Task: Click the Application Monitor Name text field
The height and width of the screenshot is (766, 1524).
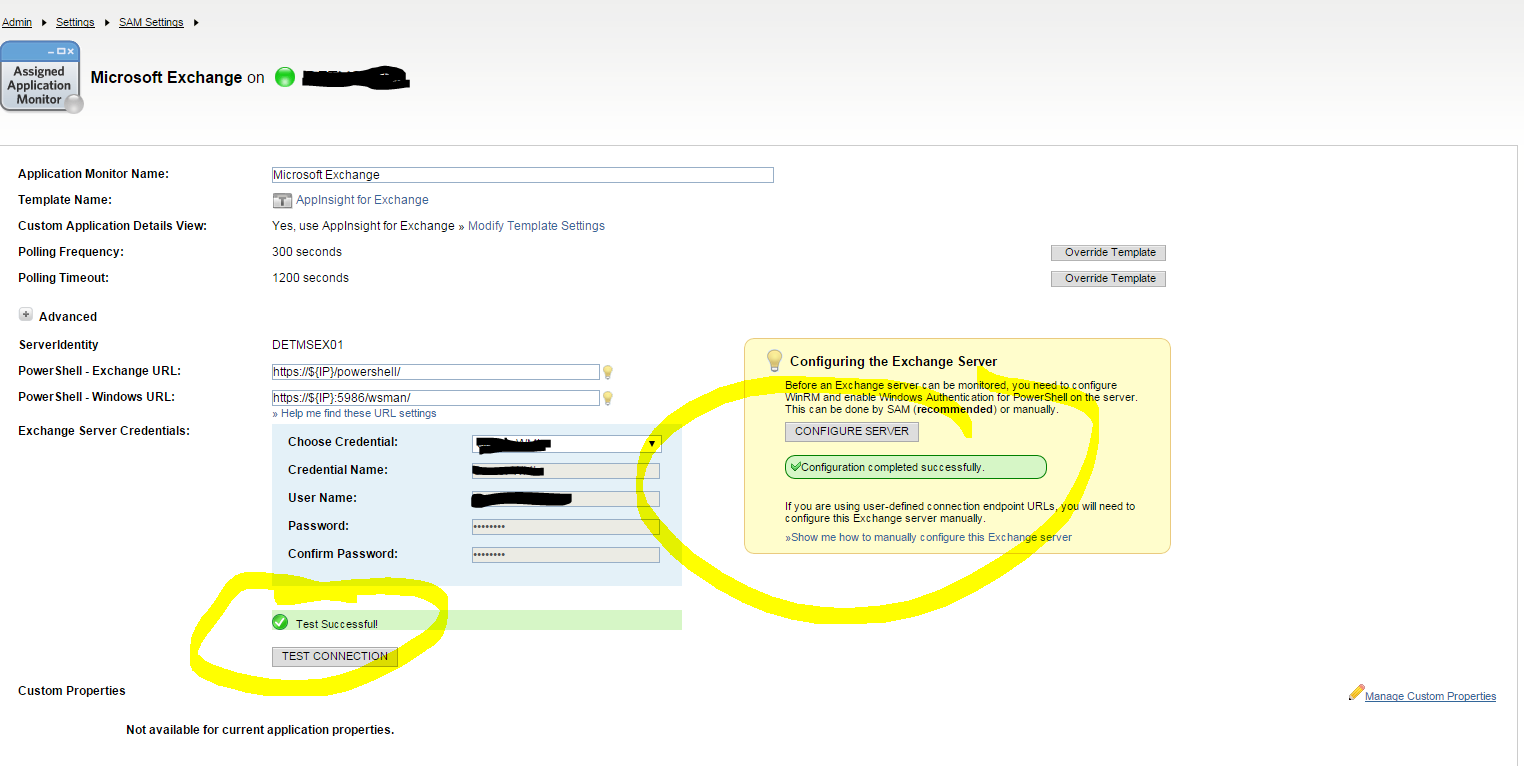Action: tap(522, 174)
